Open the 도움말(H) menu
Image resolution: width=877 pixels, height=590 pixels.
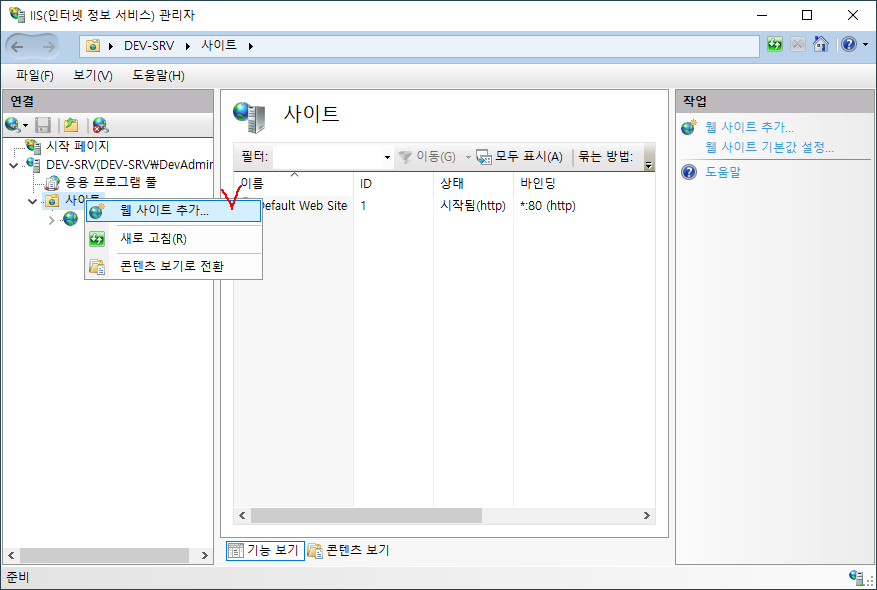tap(158, 75)
